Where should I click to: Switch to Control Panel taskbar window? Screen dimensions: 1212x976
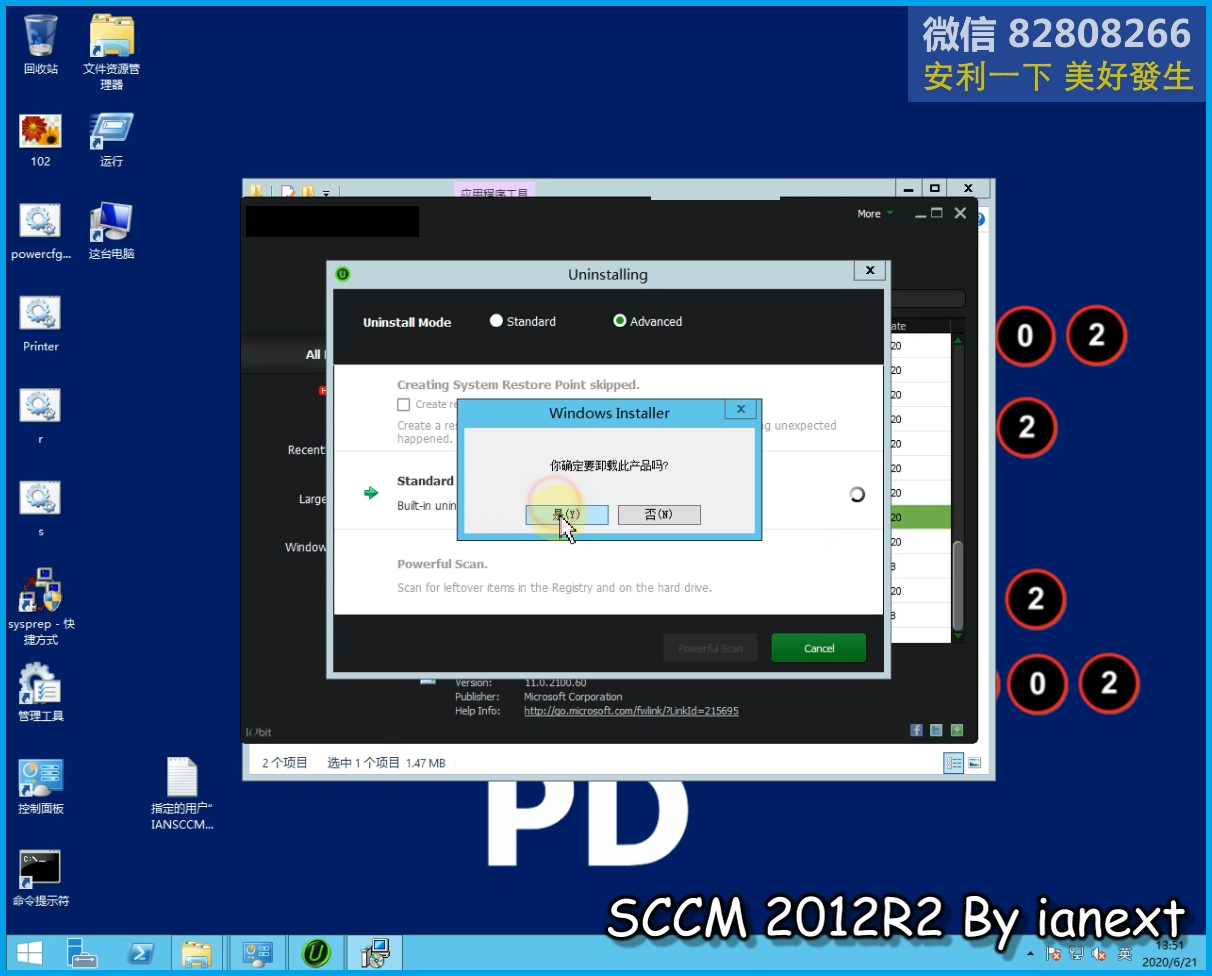[258, 953]
